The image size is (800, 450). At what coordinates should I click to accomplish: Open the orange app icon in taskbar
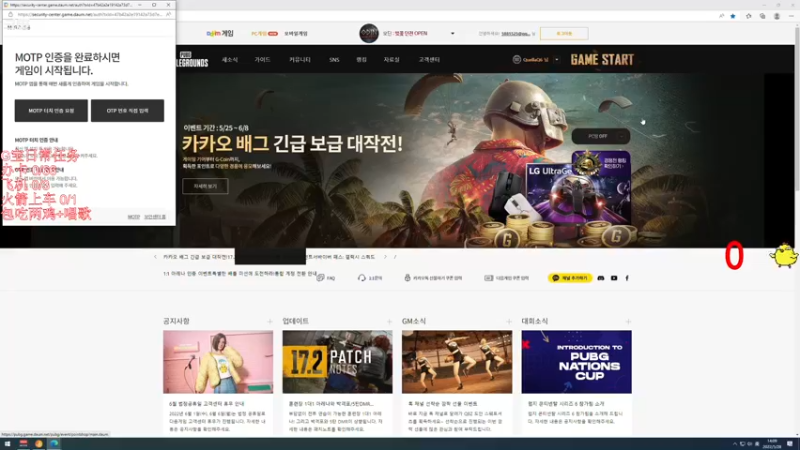(39, 443)
